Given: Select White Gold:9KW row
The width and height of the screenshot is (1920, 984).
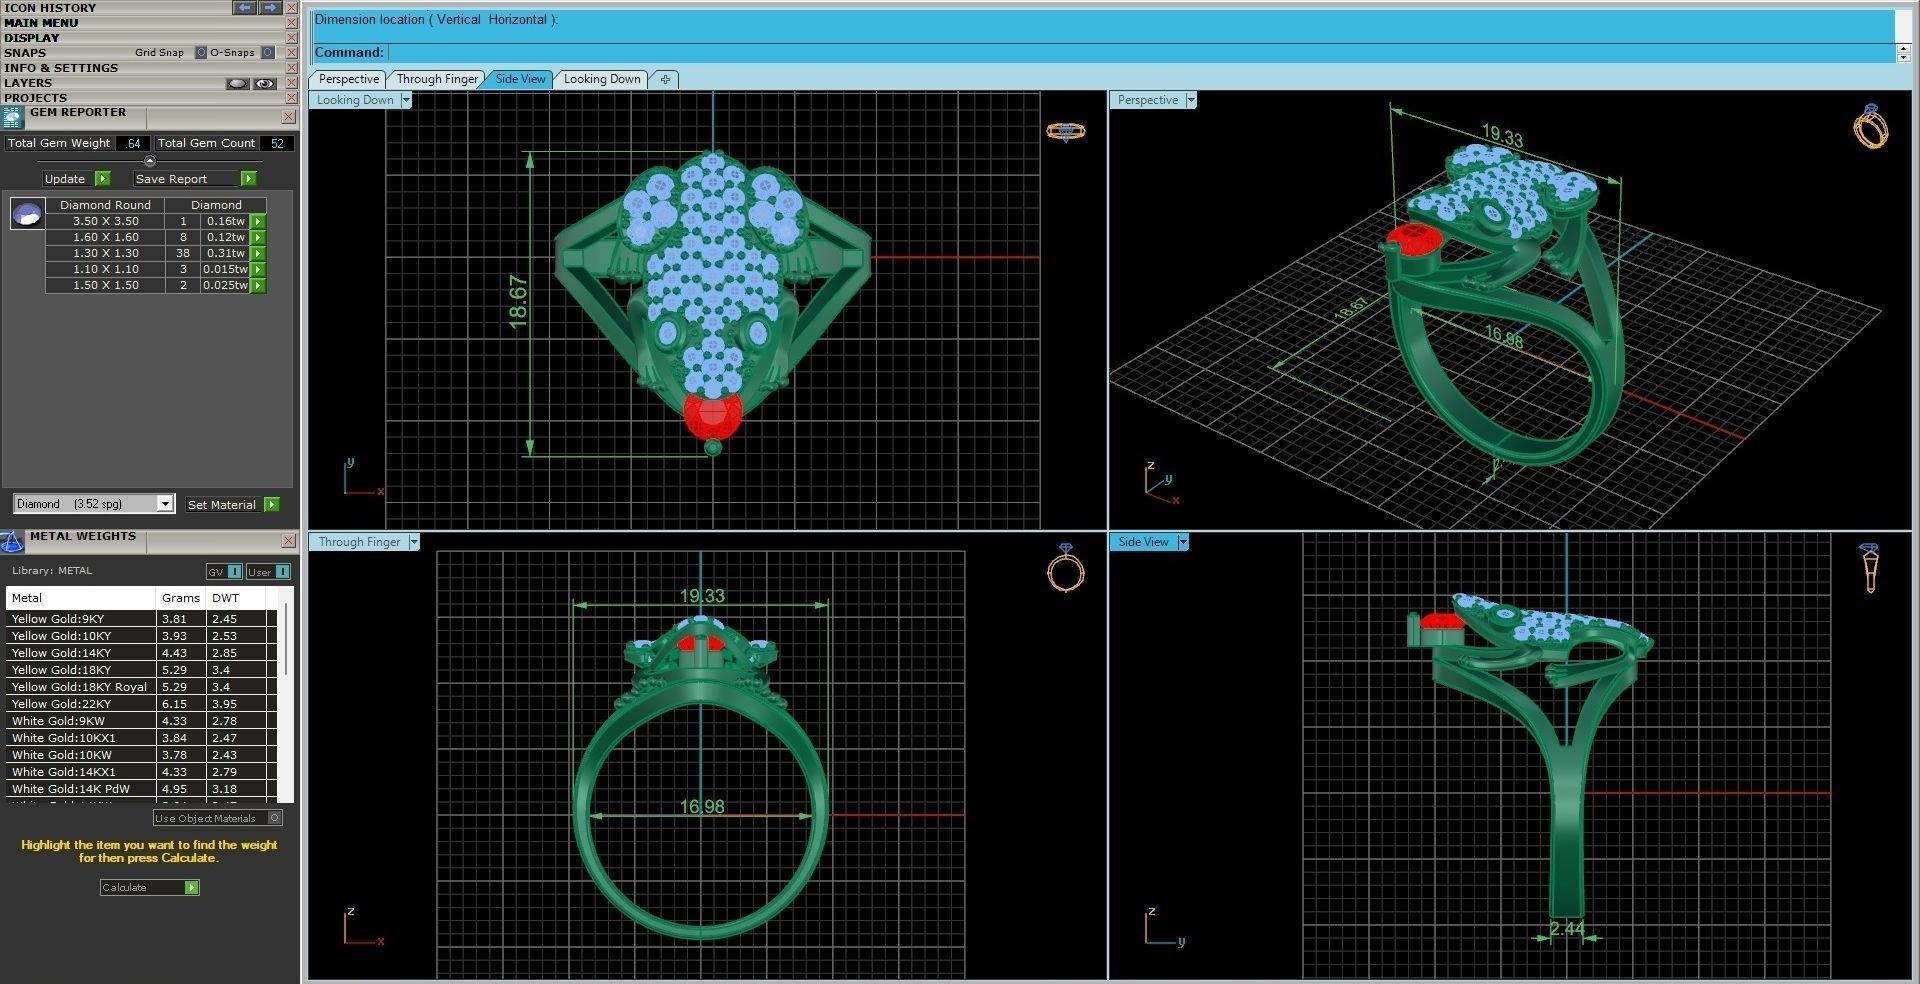Looking at the screenshot, I should point(141,721).
